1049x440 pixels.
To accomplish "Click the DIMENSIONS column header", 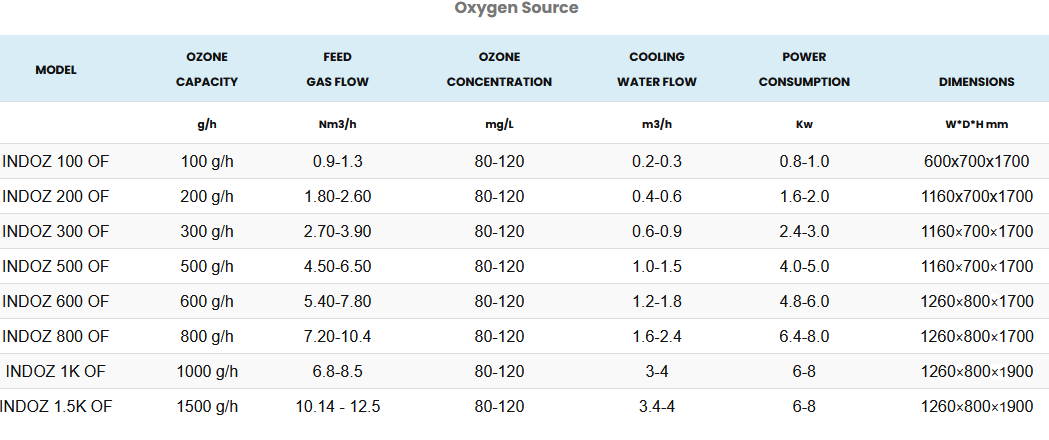I will (x=976, y=82).
